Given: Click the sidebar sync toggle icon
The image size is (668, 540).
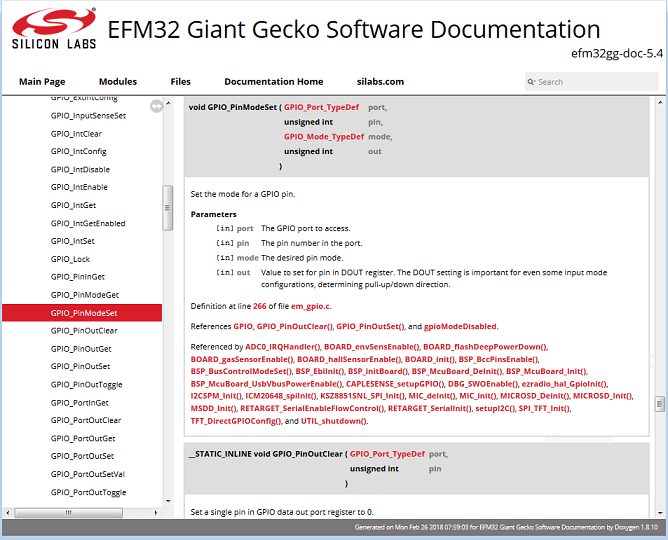Looking at the screenshot, I should tap(156, 106).
